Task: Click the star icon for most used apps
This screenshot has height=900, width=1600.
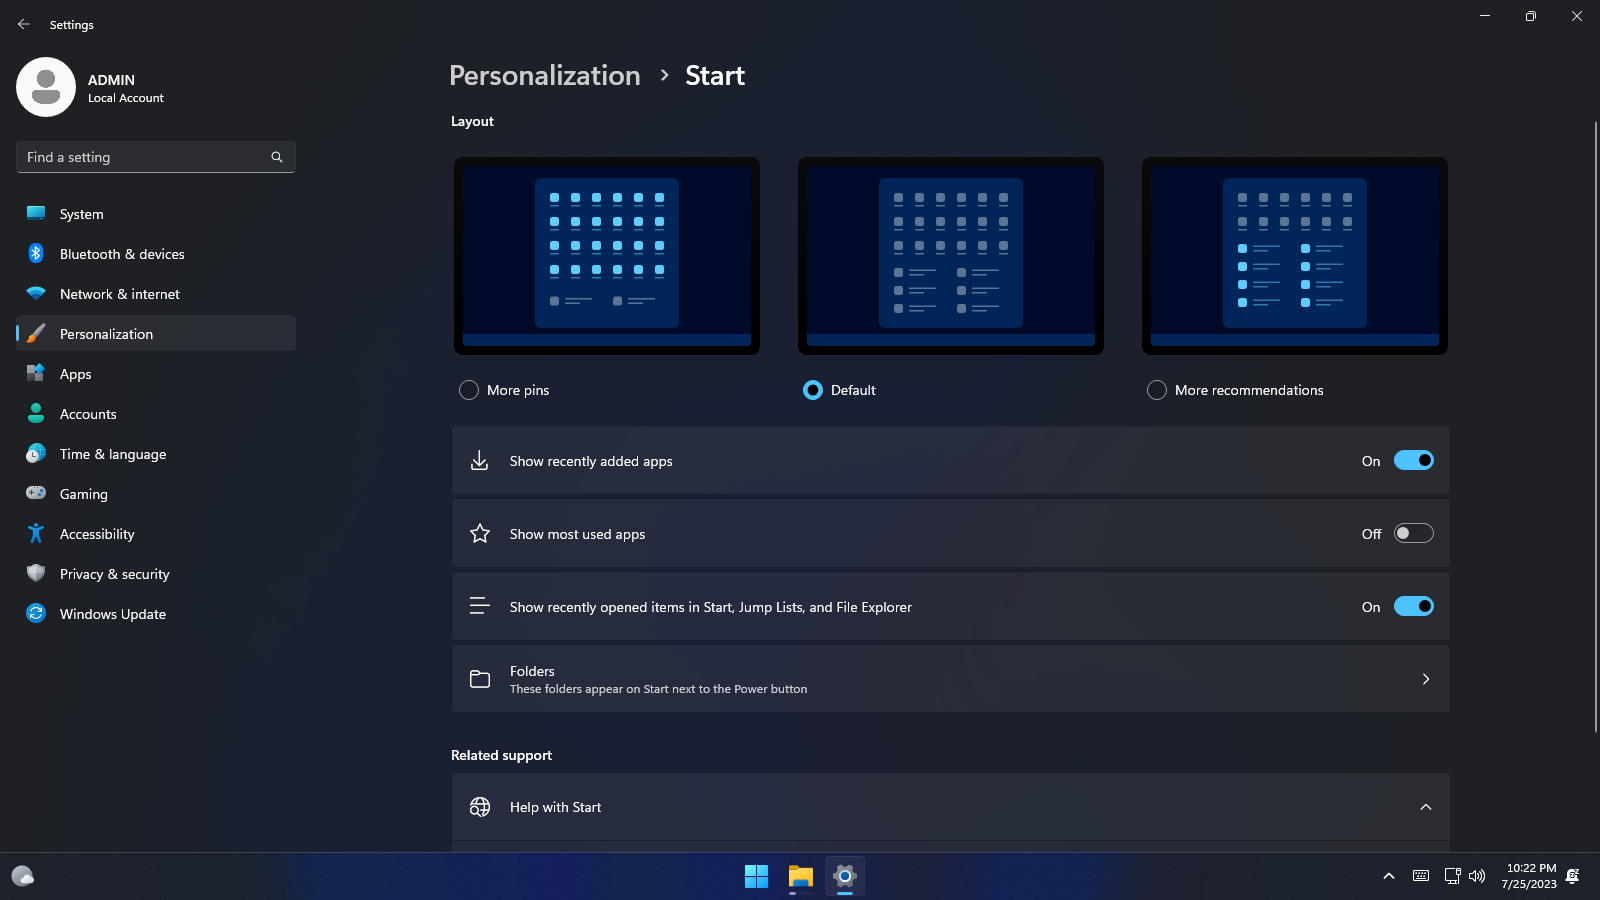Action: coord(480,533)
